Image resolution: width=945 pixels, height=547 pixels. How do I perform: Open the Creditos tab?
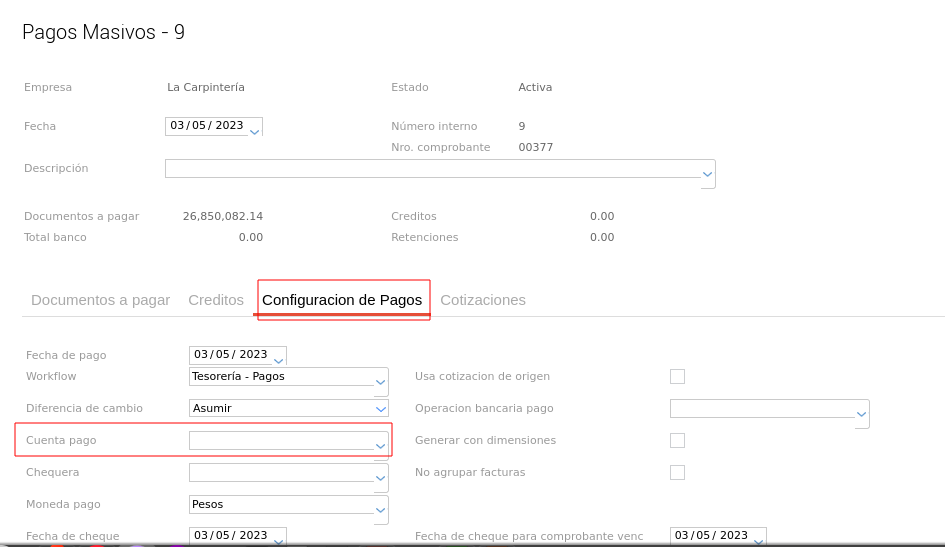point(216,300)
